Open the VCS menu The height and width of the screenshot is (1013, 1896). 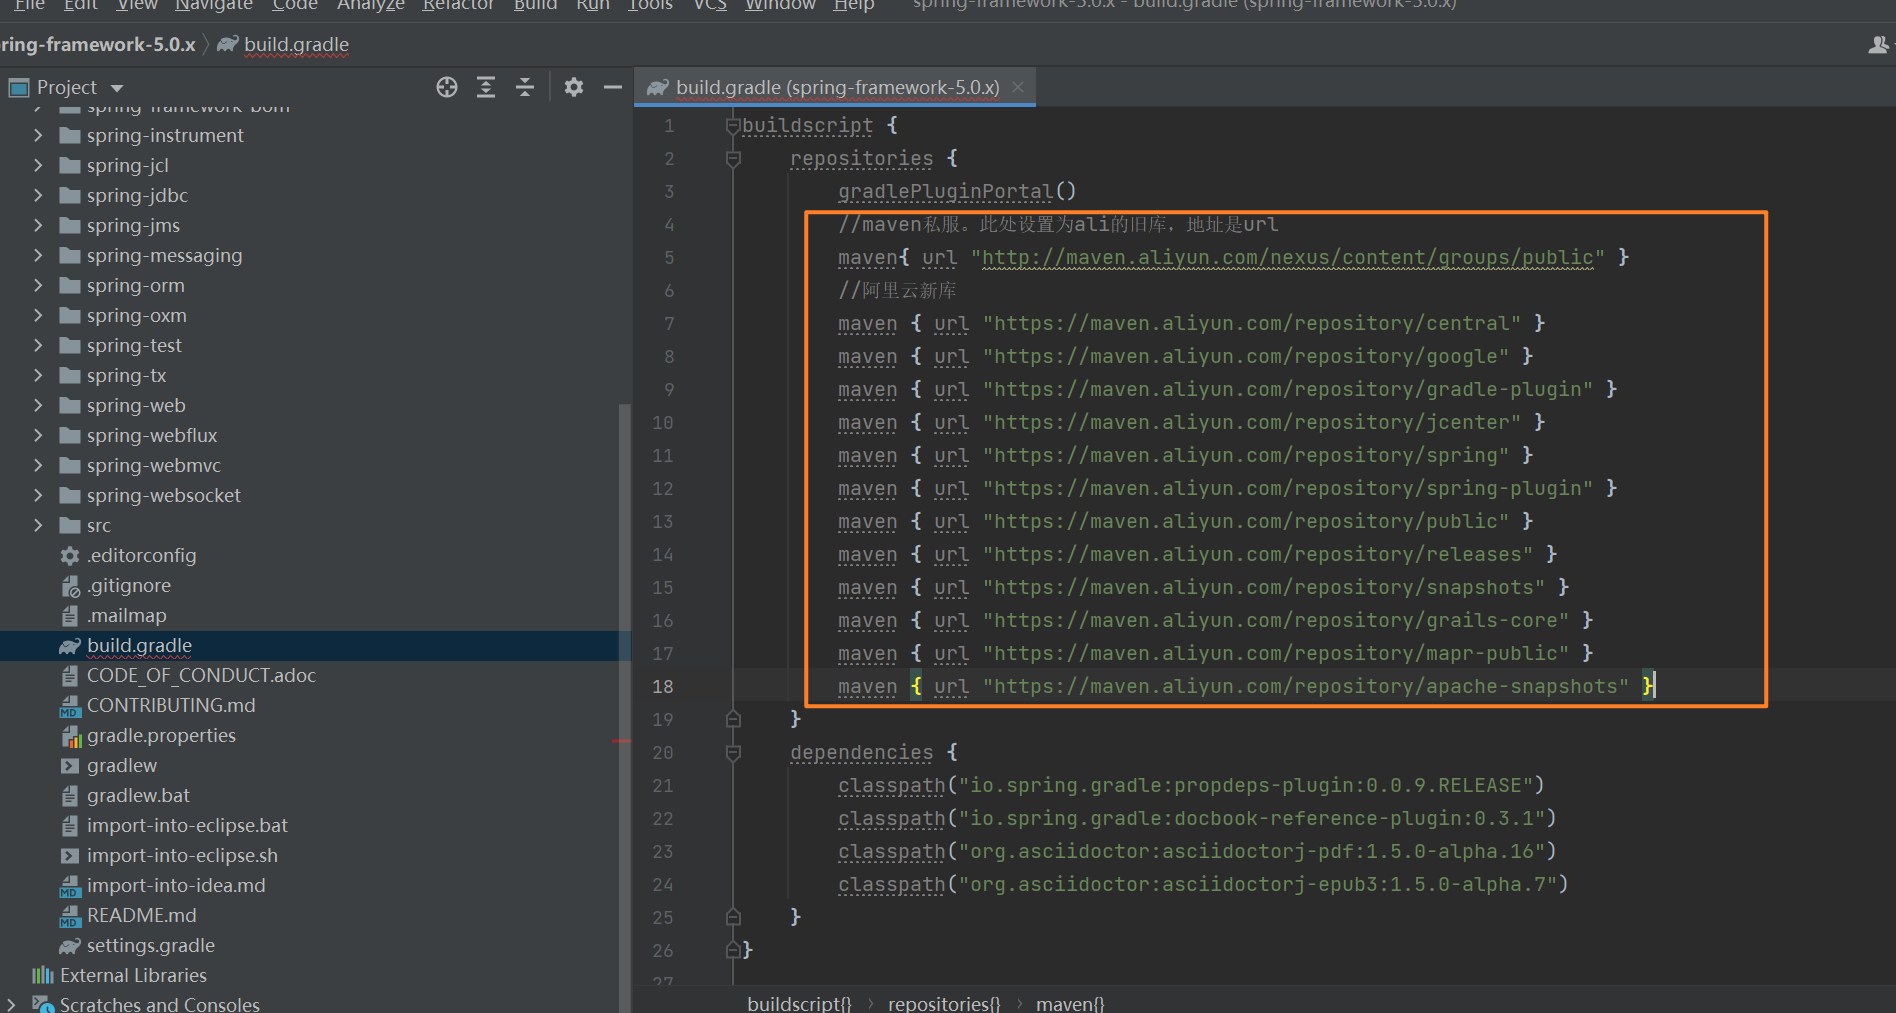pyautogui.click(x=710, y=5)
